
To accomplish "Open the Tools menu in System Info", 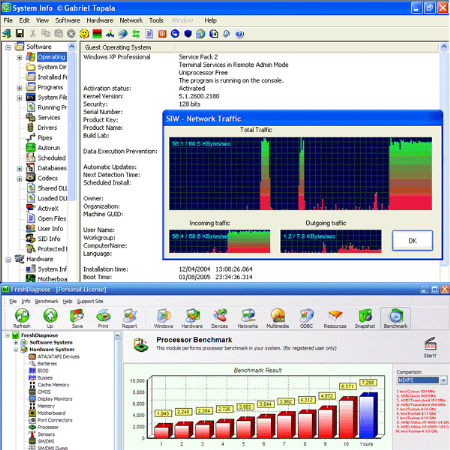I will point(156,20).
